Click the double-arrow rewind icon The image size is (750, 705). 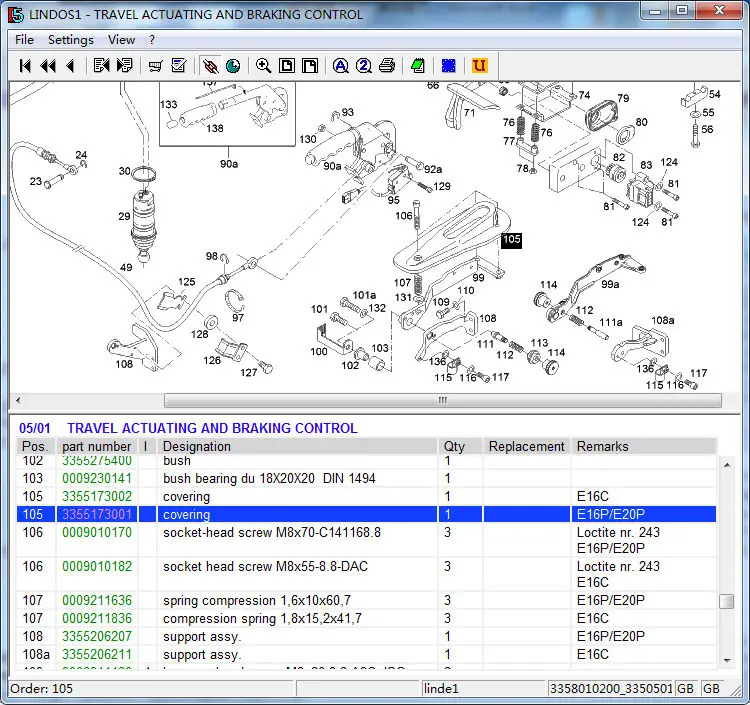coord(48,66)
